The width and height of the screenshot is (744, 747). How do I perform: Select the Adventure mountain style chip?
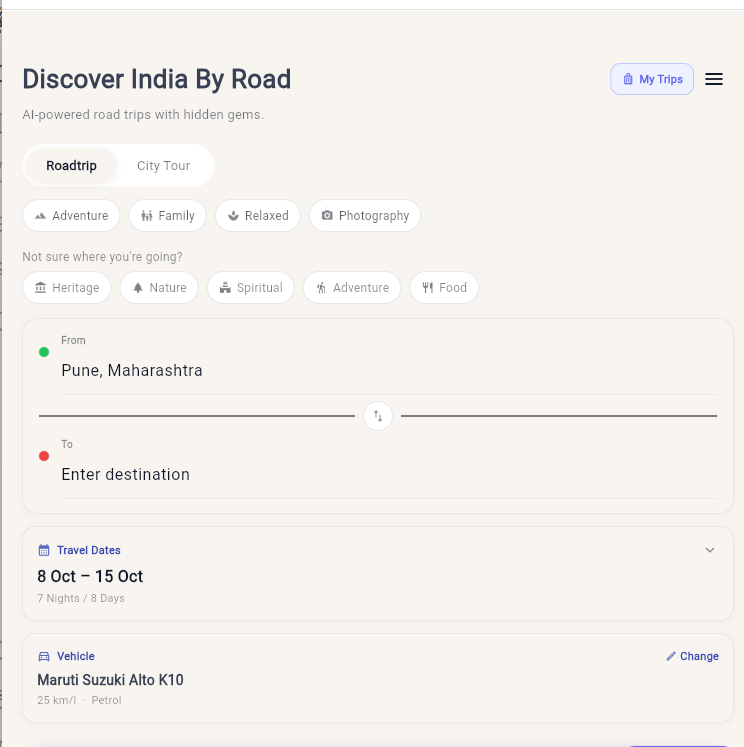click(71, 216)
